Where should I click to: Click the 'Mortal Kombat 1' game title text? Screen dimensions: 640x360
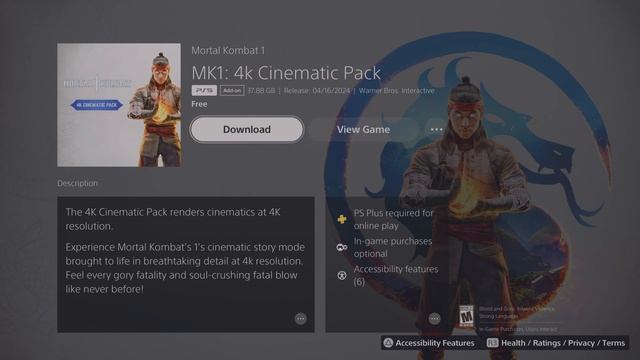(228, 51)
